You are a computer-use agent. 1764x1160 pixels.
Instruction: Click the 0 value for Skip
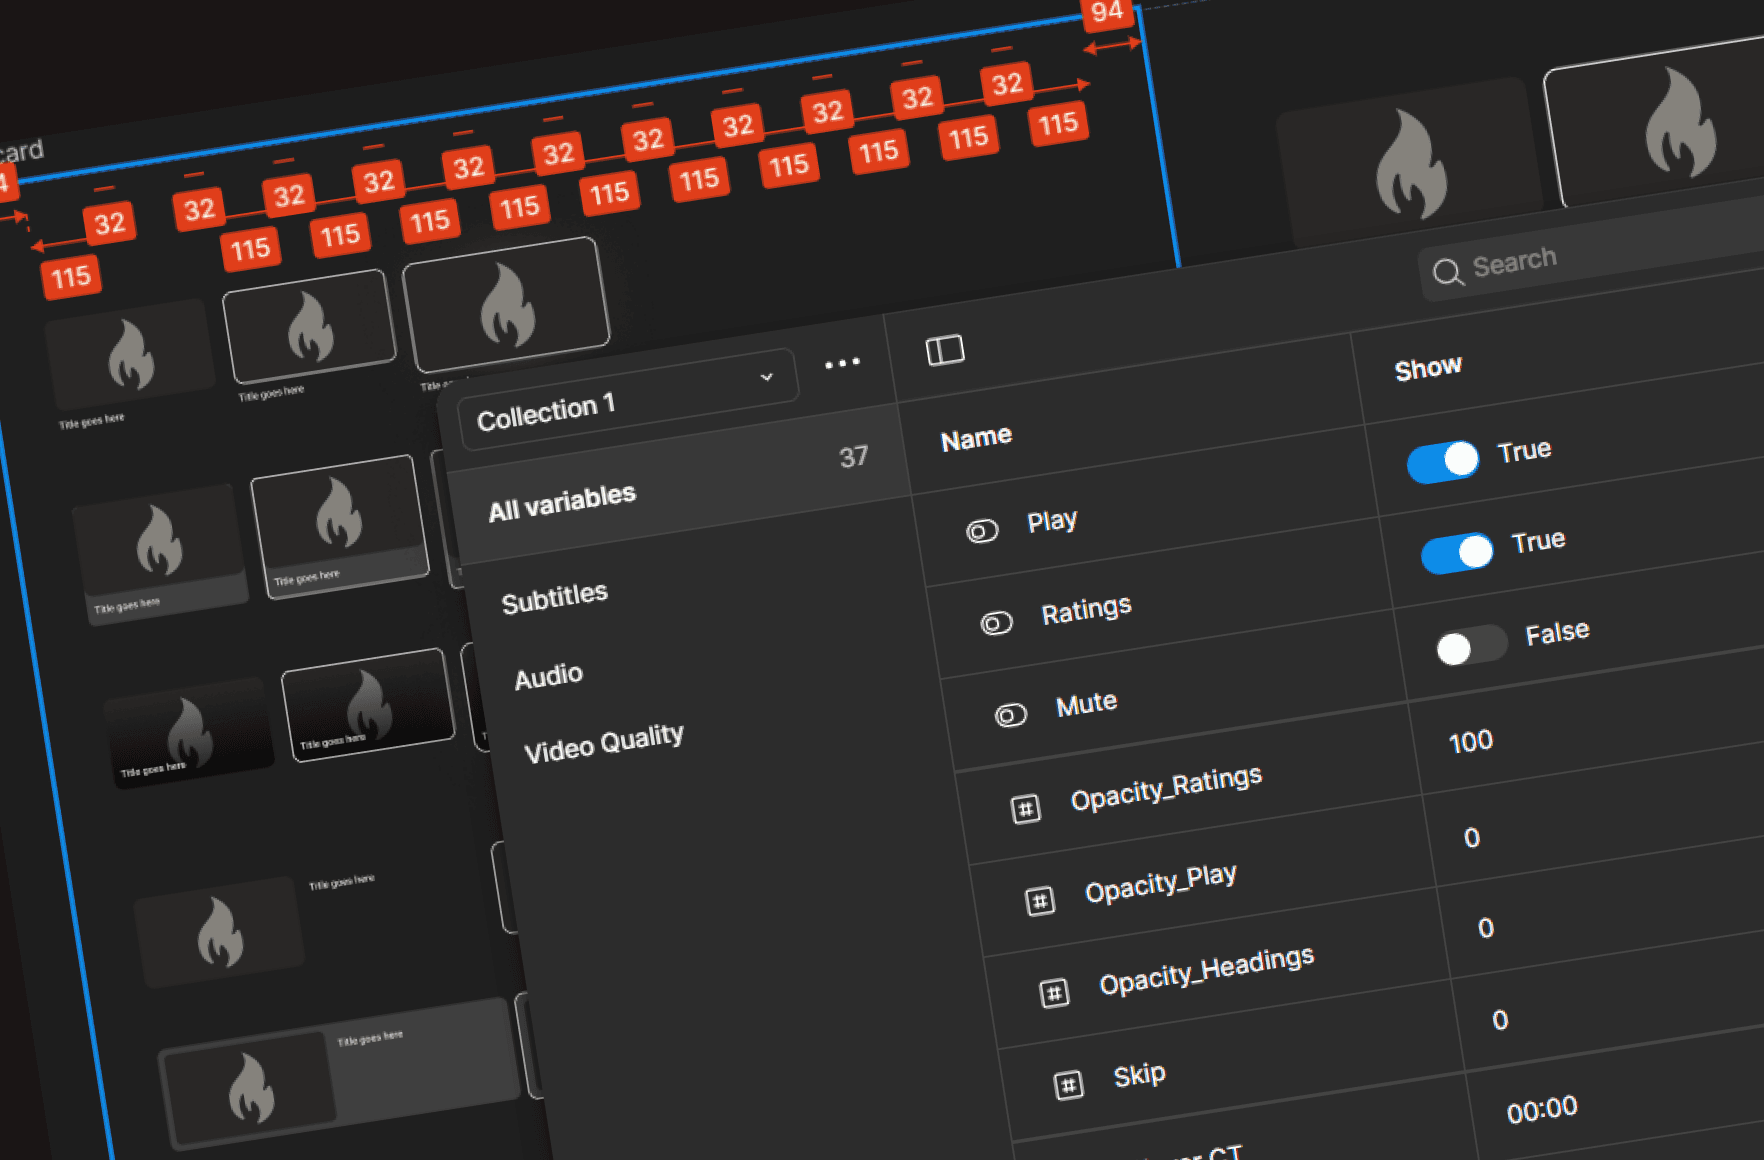[1499, 1021]
